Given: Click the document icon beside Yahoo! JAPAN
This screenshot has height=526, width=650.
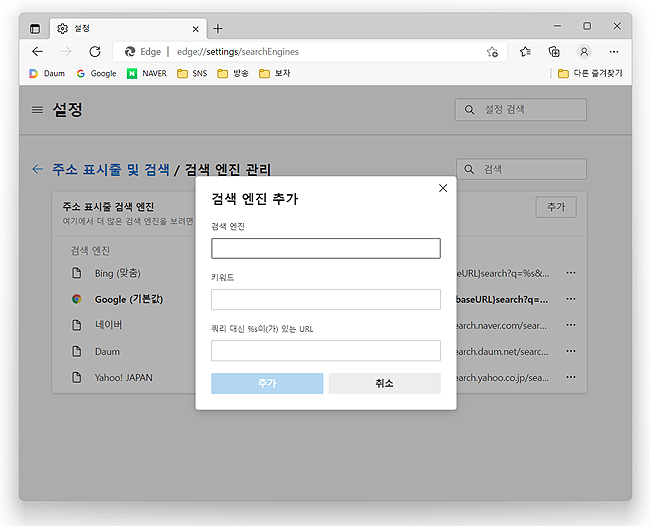Looking at the screenshot, I should pos(77,378).
